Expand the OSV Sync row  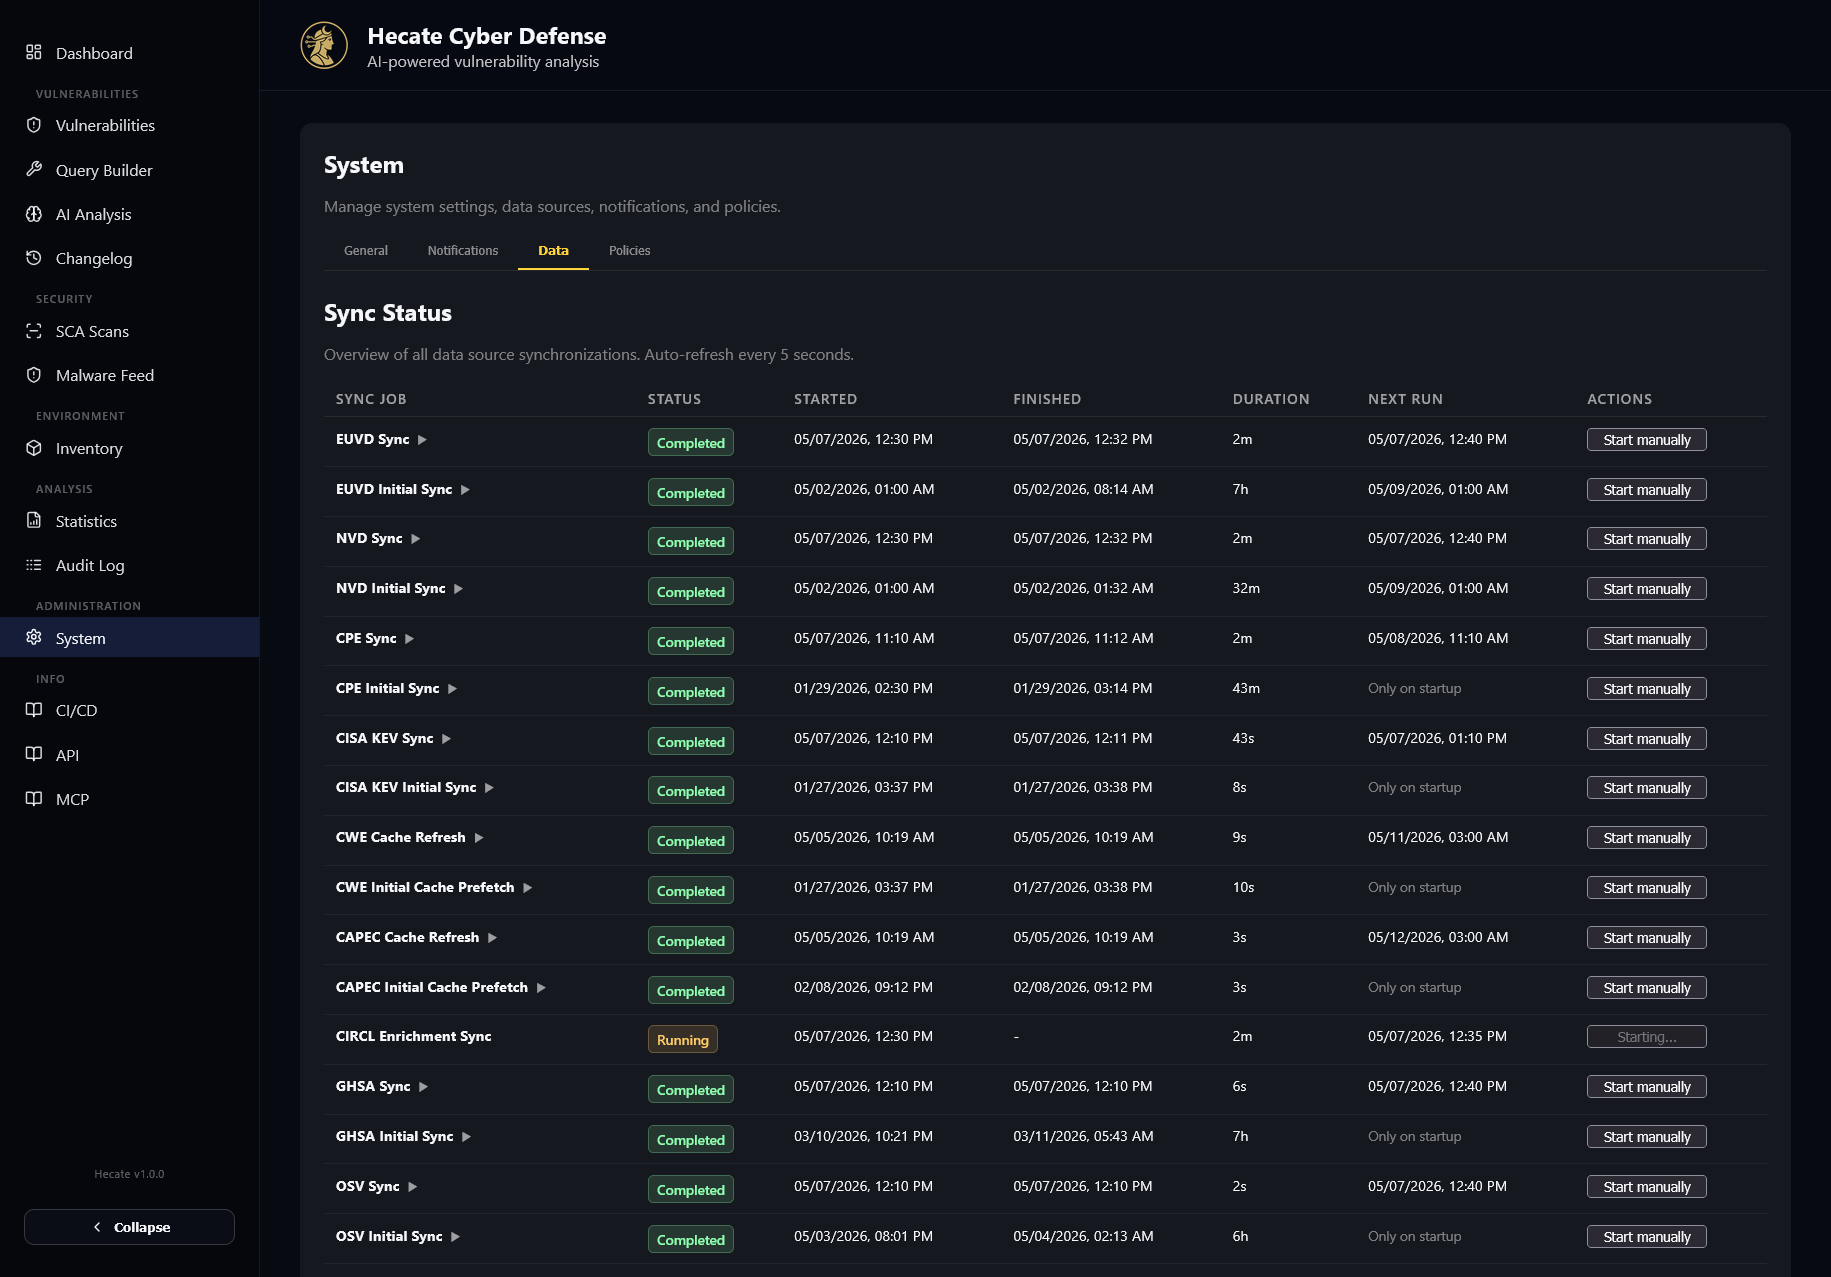coord(412,1187)
